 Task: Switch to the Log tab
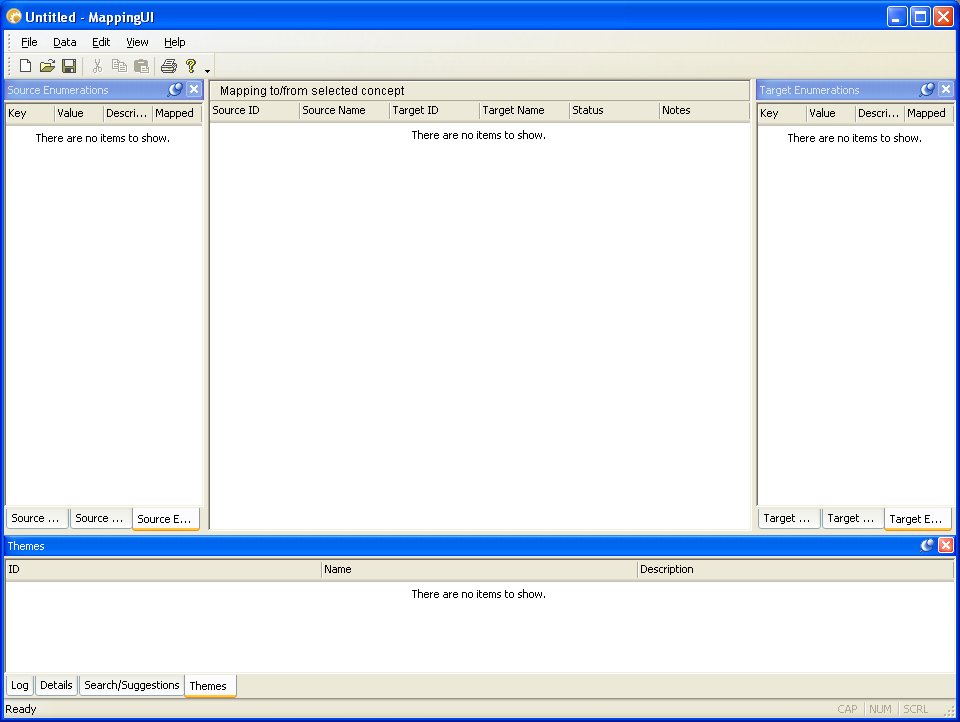click(x=20, y=685)
